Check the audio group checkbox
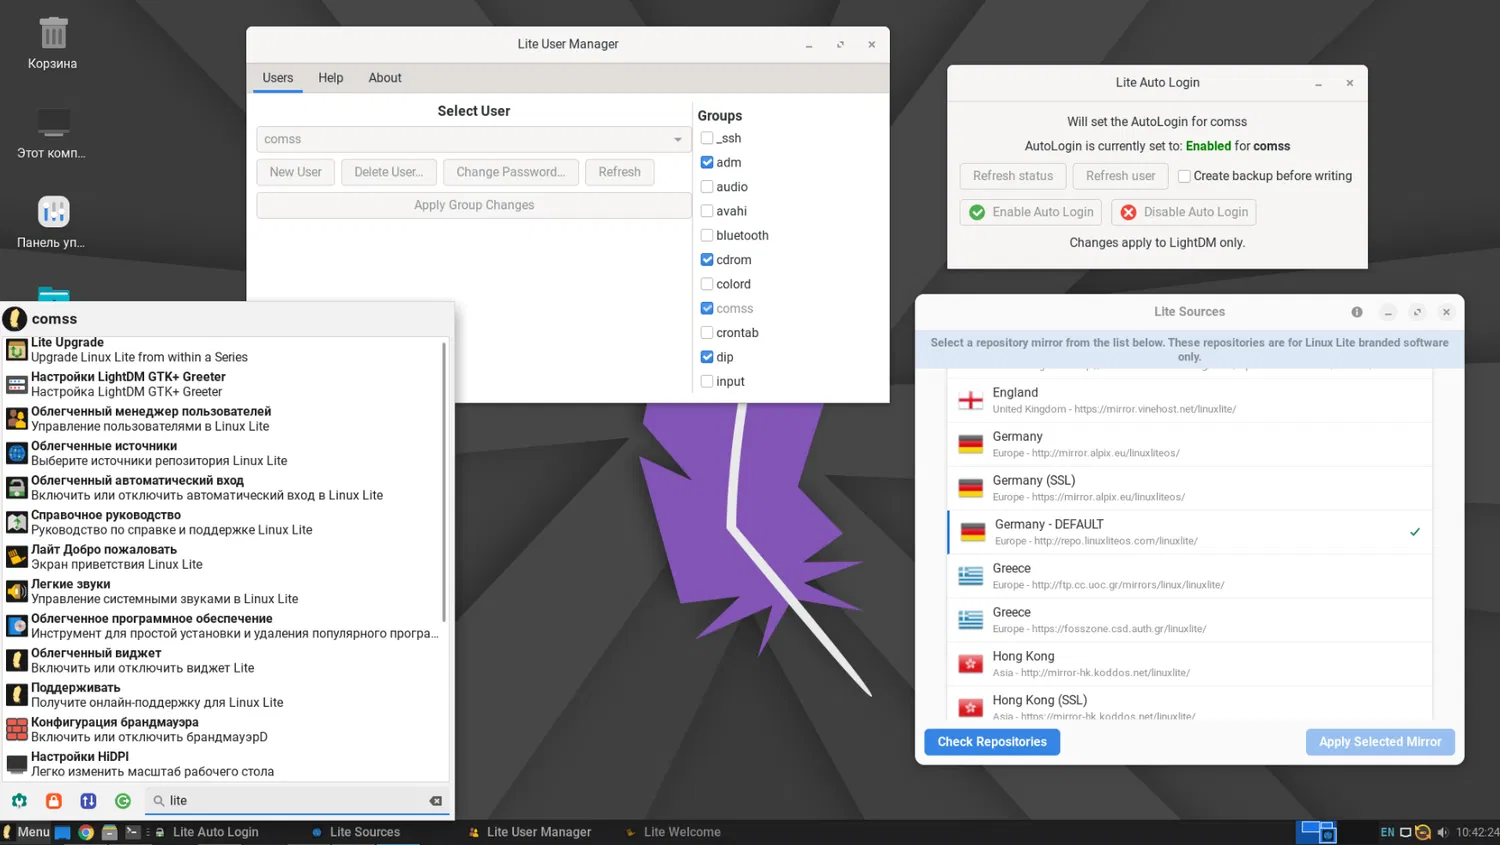Viewport: 1500px width, 845px height. pyautogui.click(x=707, y=187)
